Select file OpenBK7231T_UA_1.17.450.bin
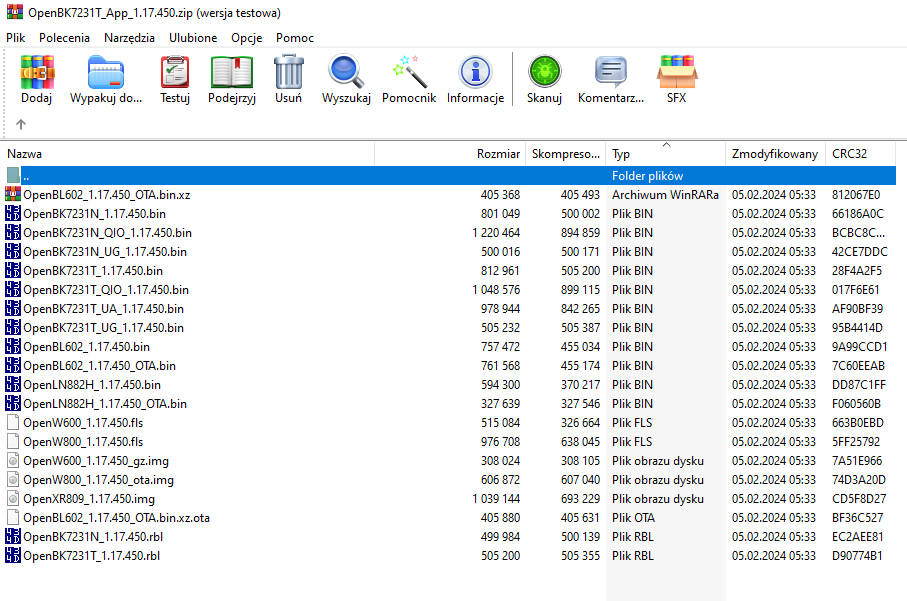 click(104, 309)
